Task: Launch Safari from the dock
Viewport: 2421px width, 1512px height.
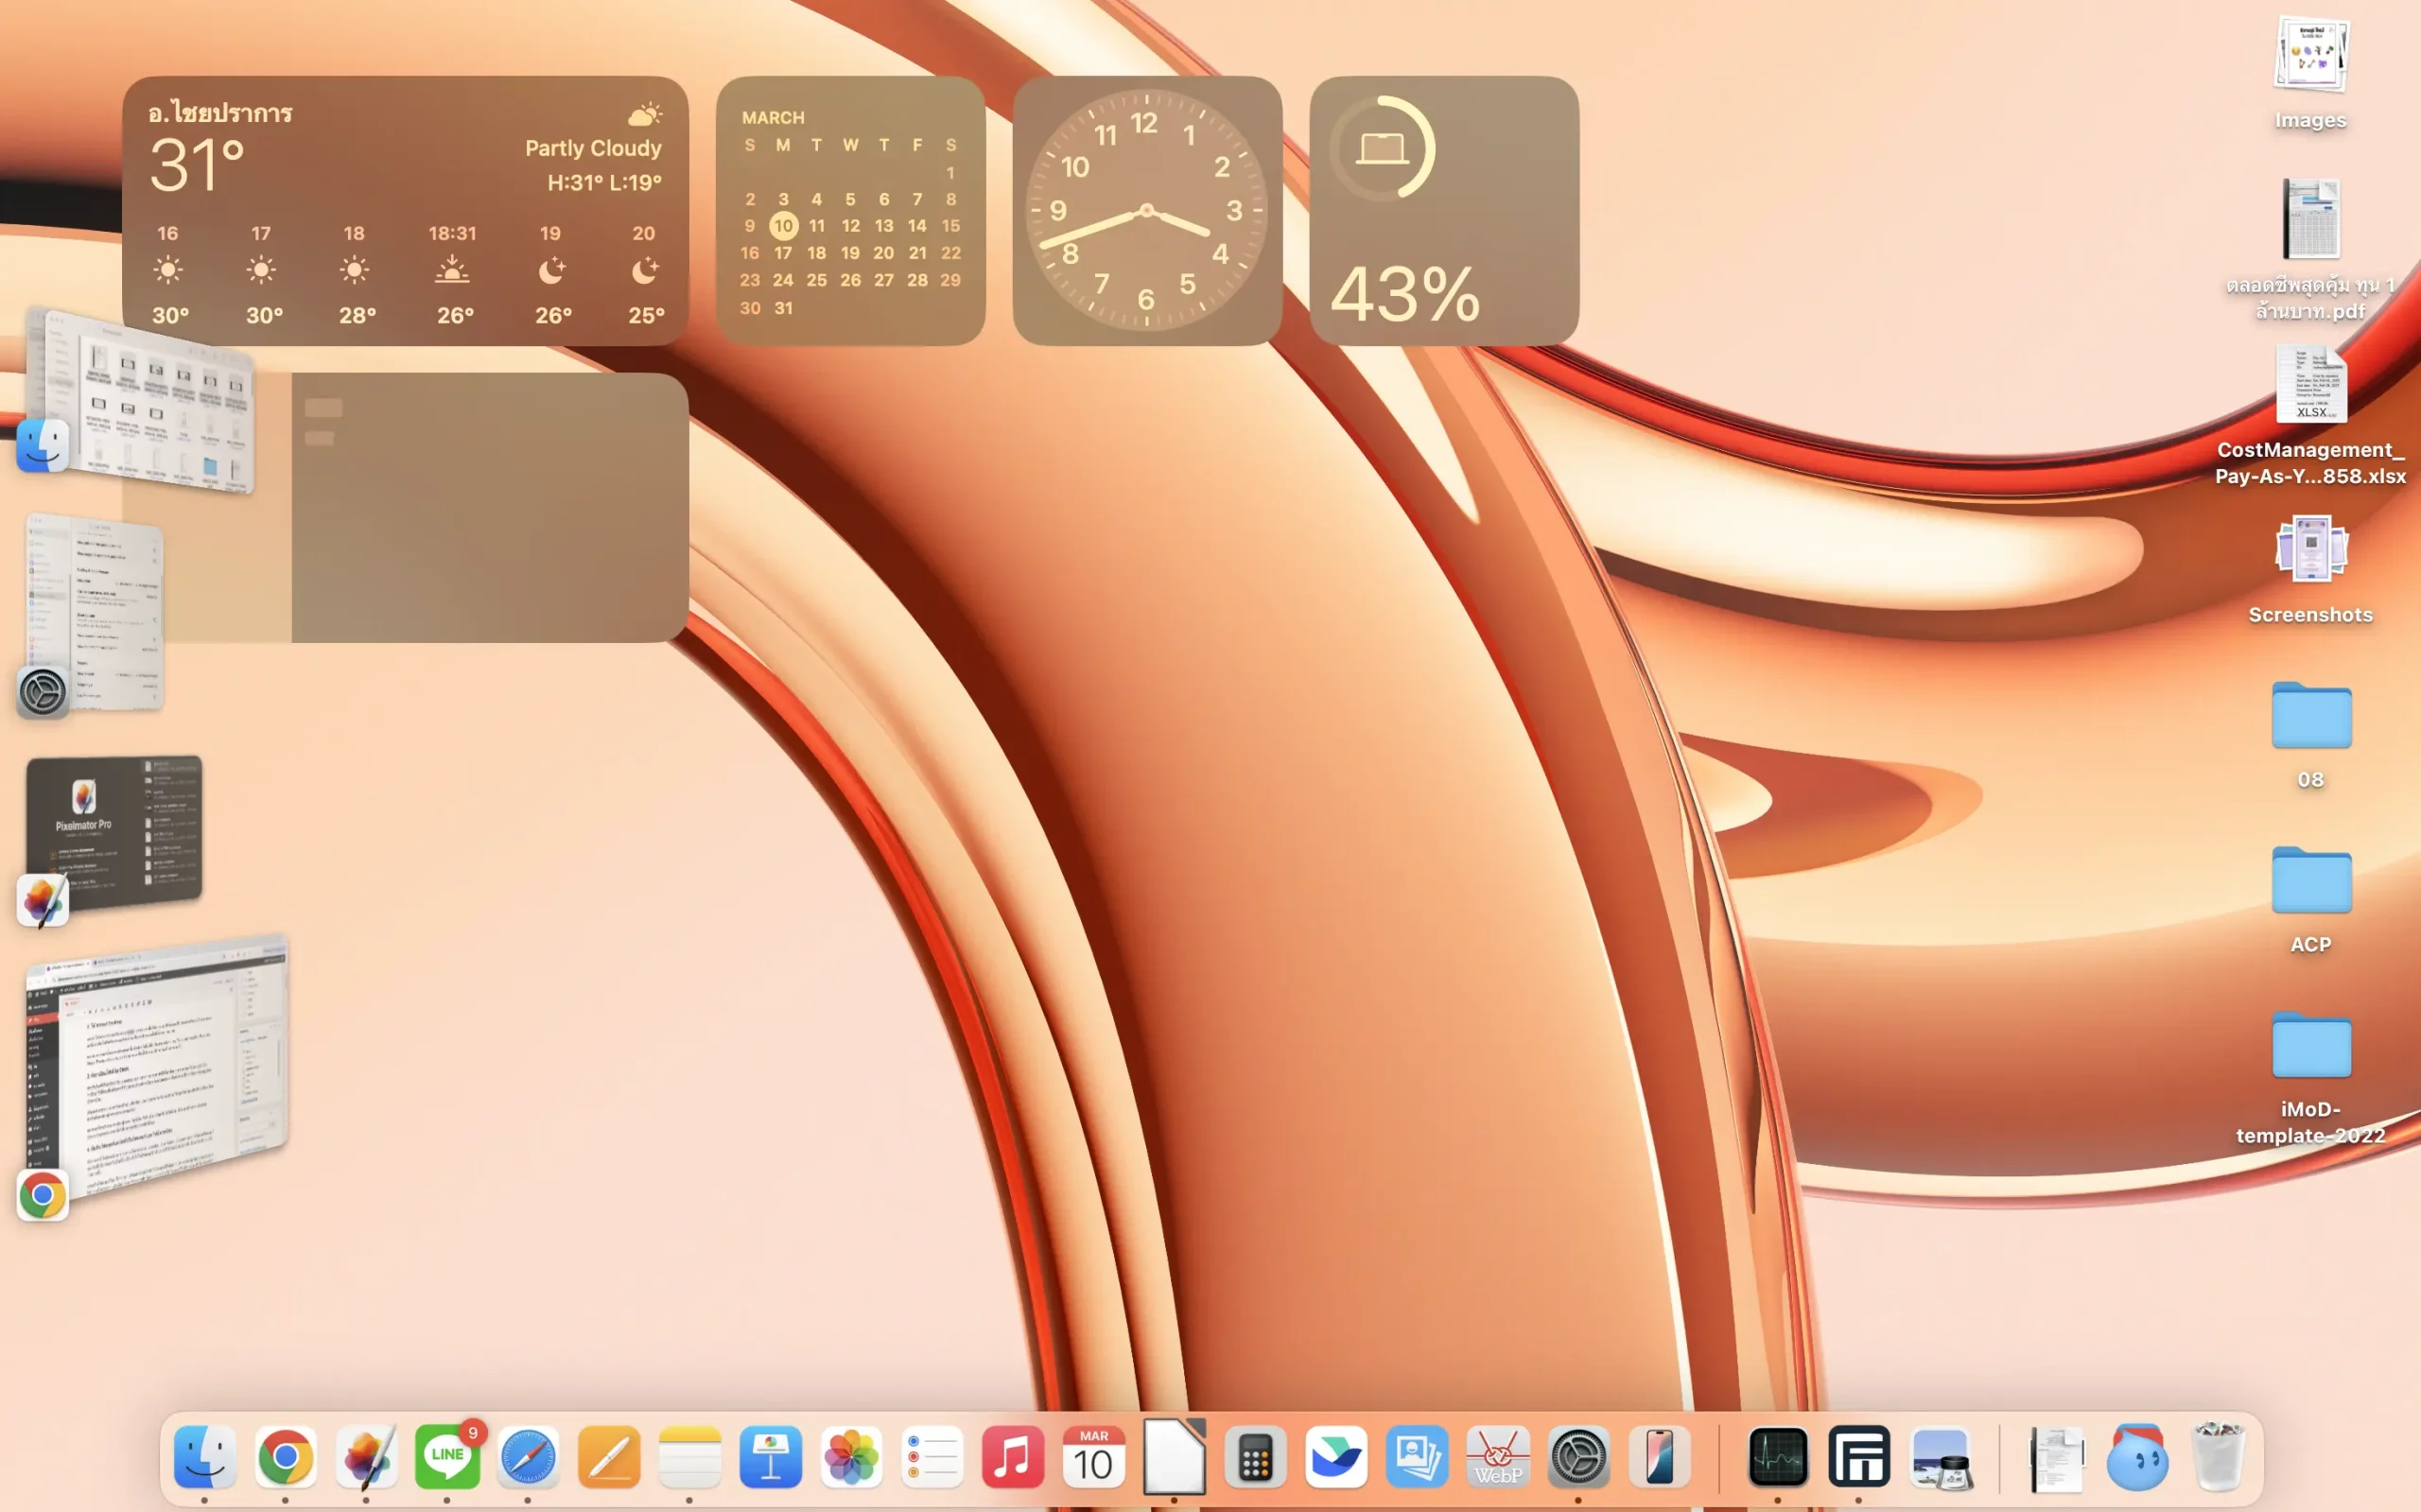Action: point(528,1457)
